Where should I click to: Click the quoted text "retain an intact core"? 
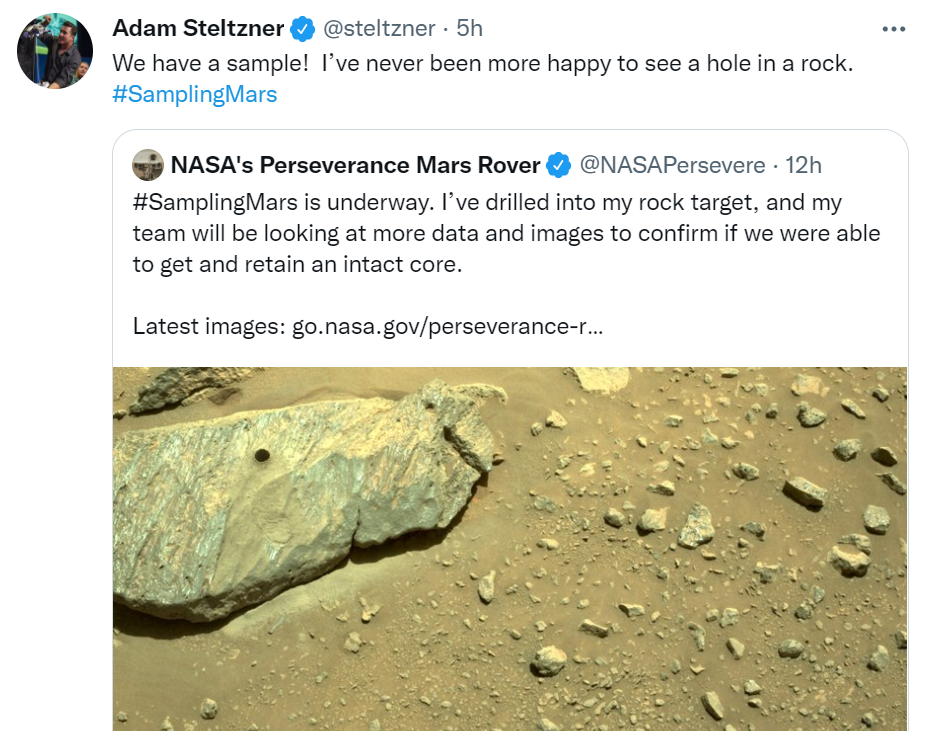tap(355, 266)
